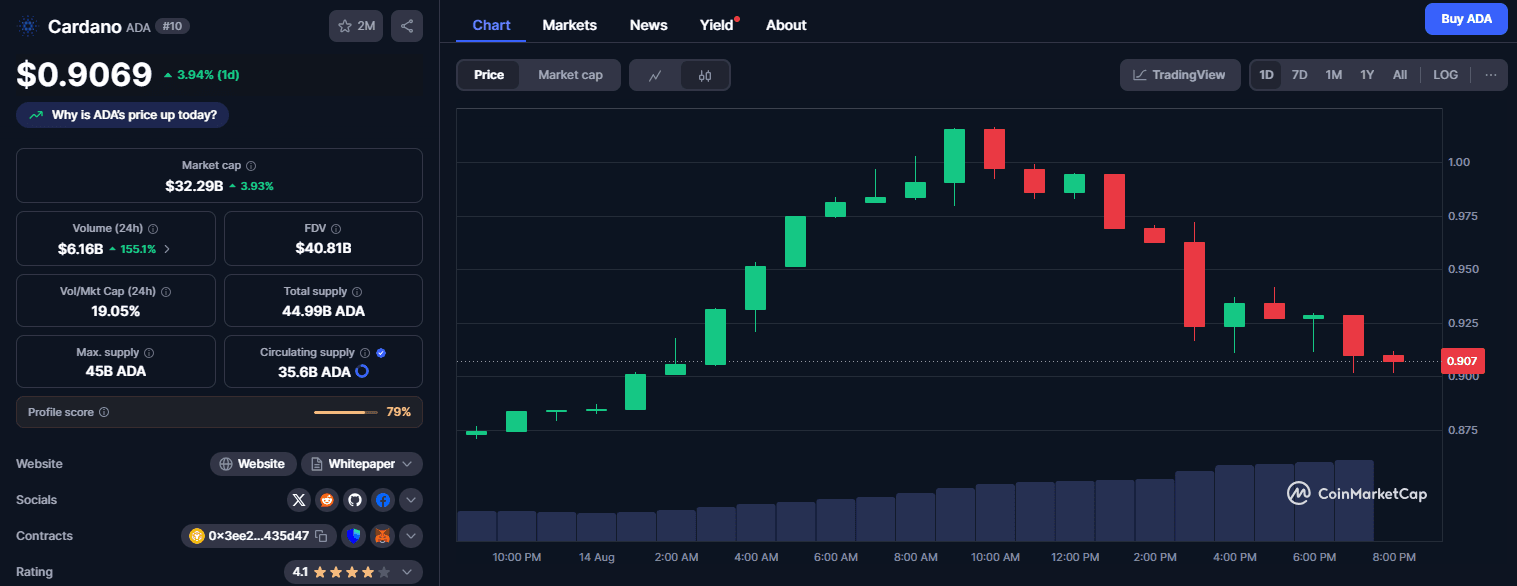Screen dimensions: 1517x586
Task: Click the share icon button
Action: (x=407, y=26)
